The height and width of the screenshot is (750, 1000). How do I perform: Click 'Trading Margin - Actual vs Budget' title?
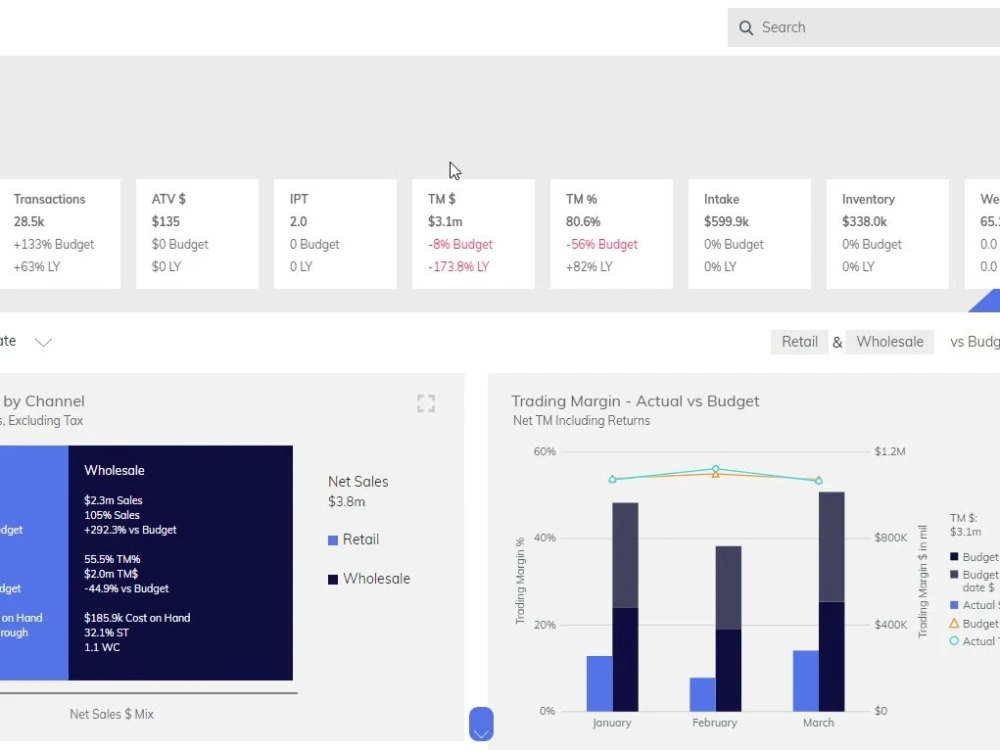point(635,401)
